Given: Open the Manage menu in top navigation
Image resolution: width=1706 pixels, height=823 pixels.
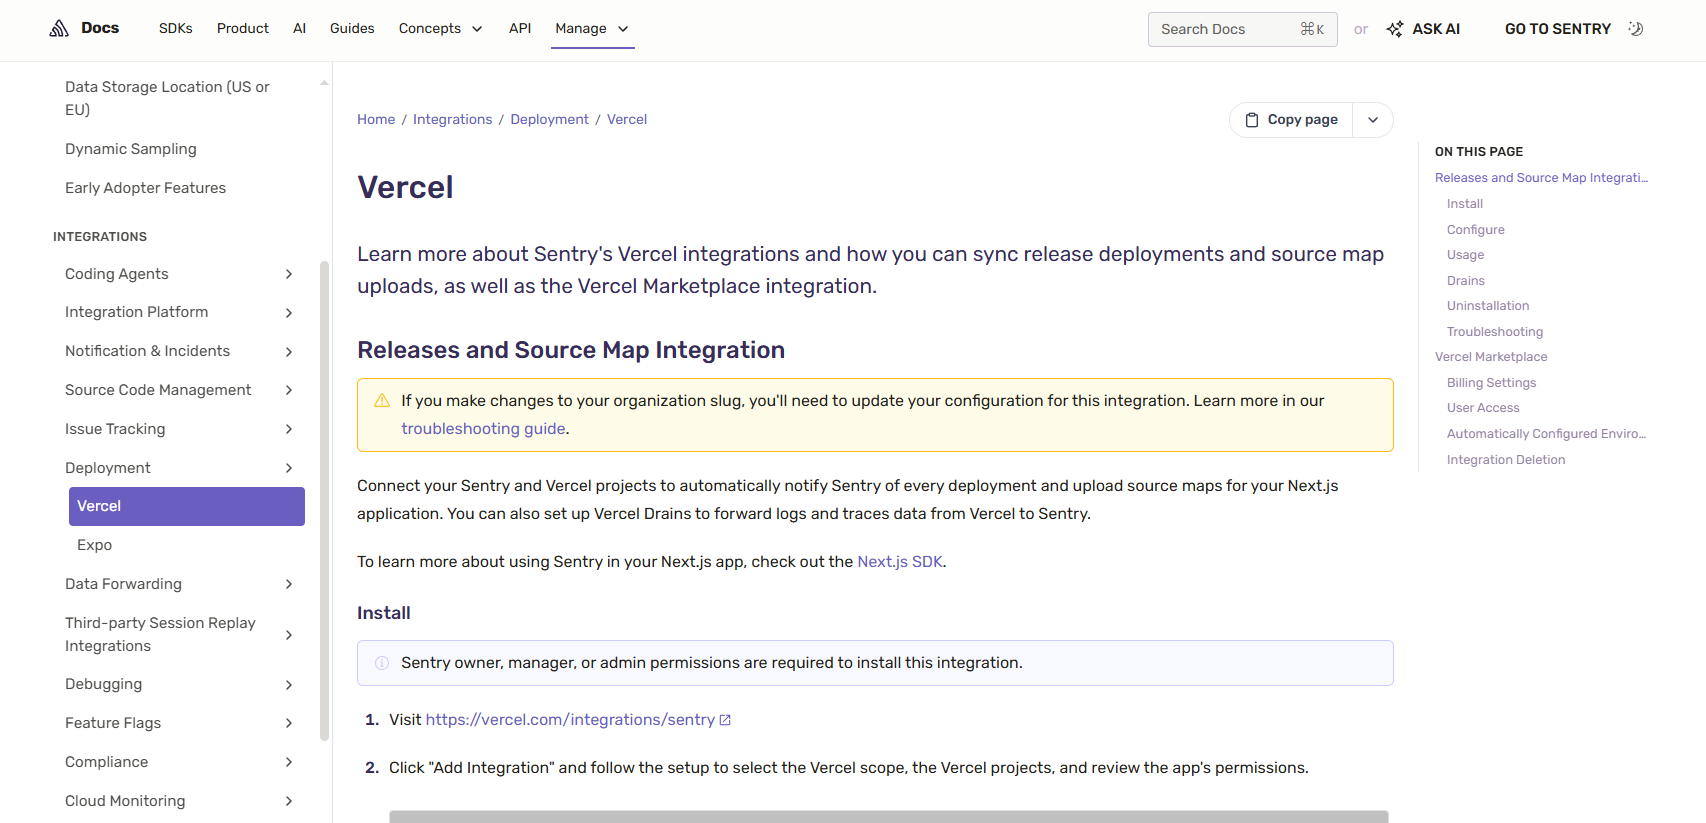Looking at the screenshot, I should (592, 29).
